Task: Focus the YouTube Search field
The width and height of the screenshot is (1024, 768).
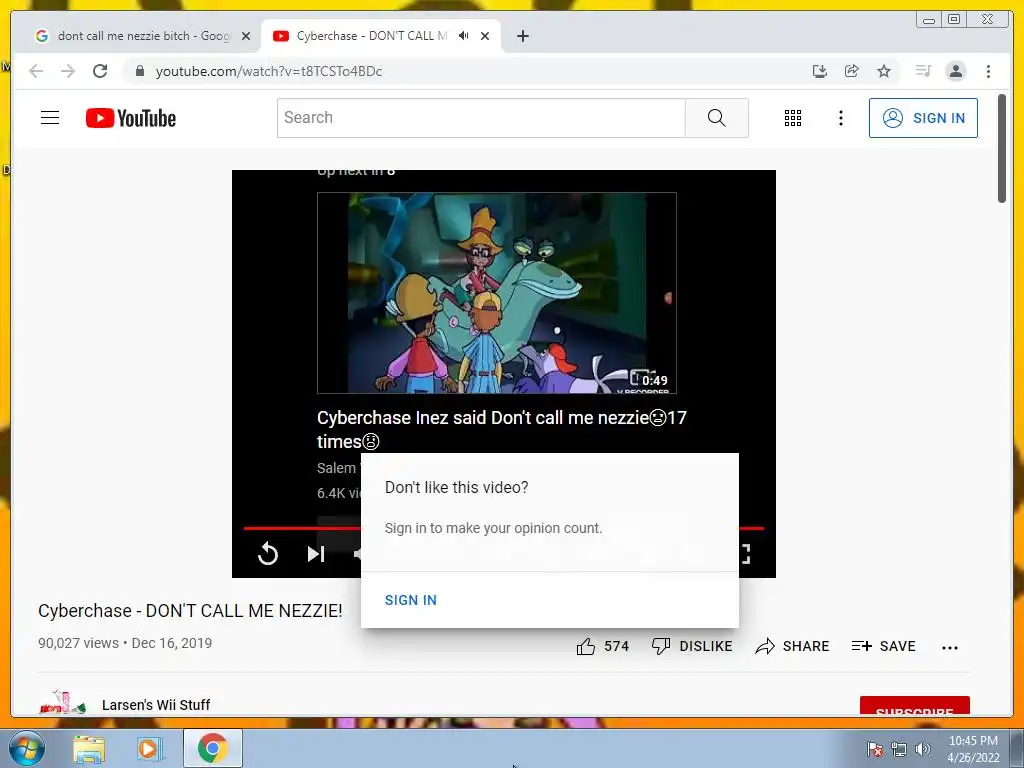Action: (481, 118)
